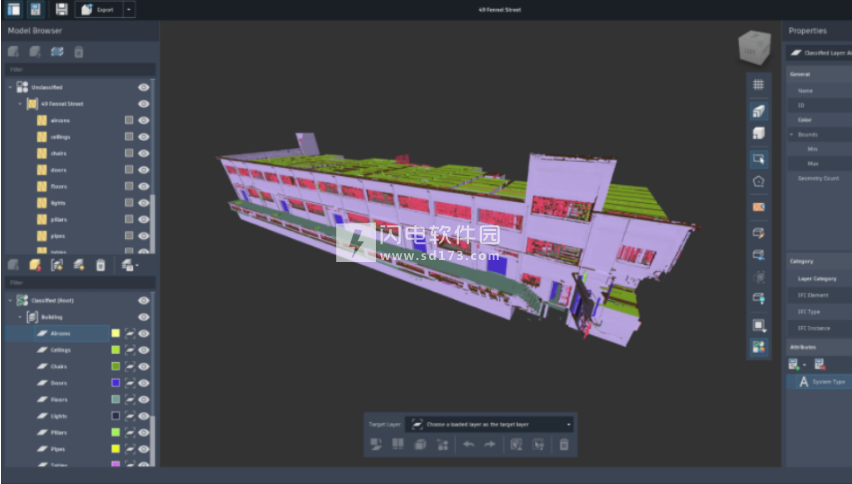Screen dimensions: 852x484
Task: Open the Export dropdown arrow
Action: point(130,9)
